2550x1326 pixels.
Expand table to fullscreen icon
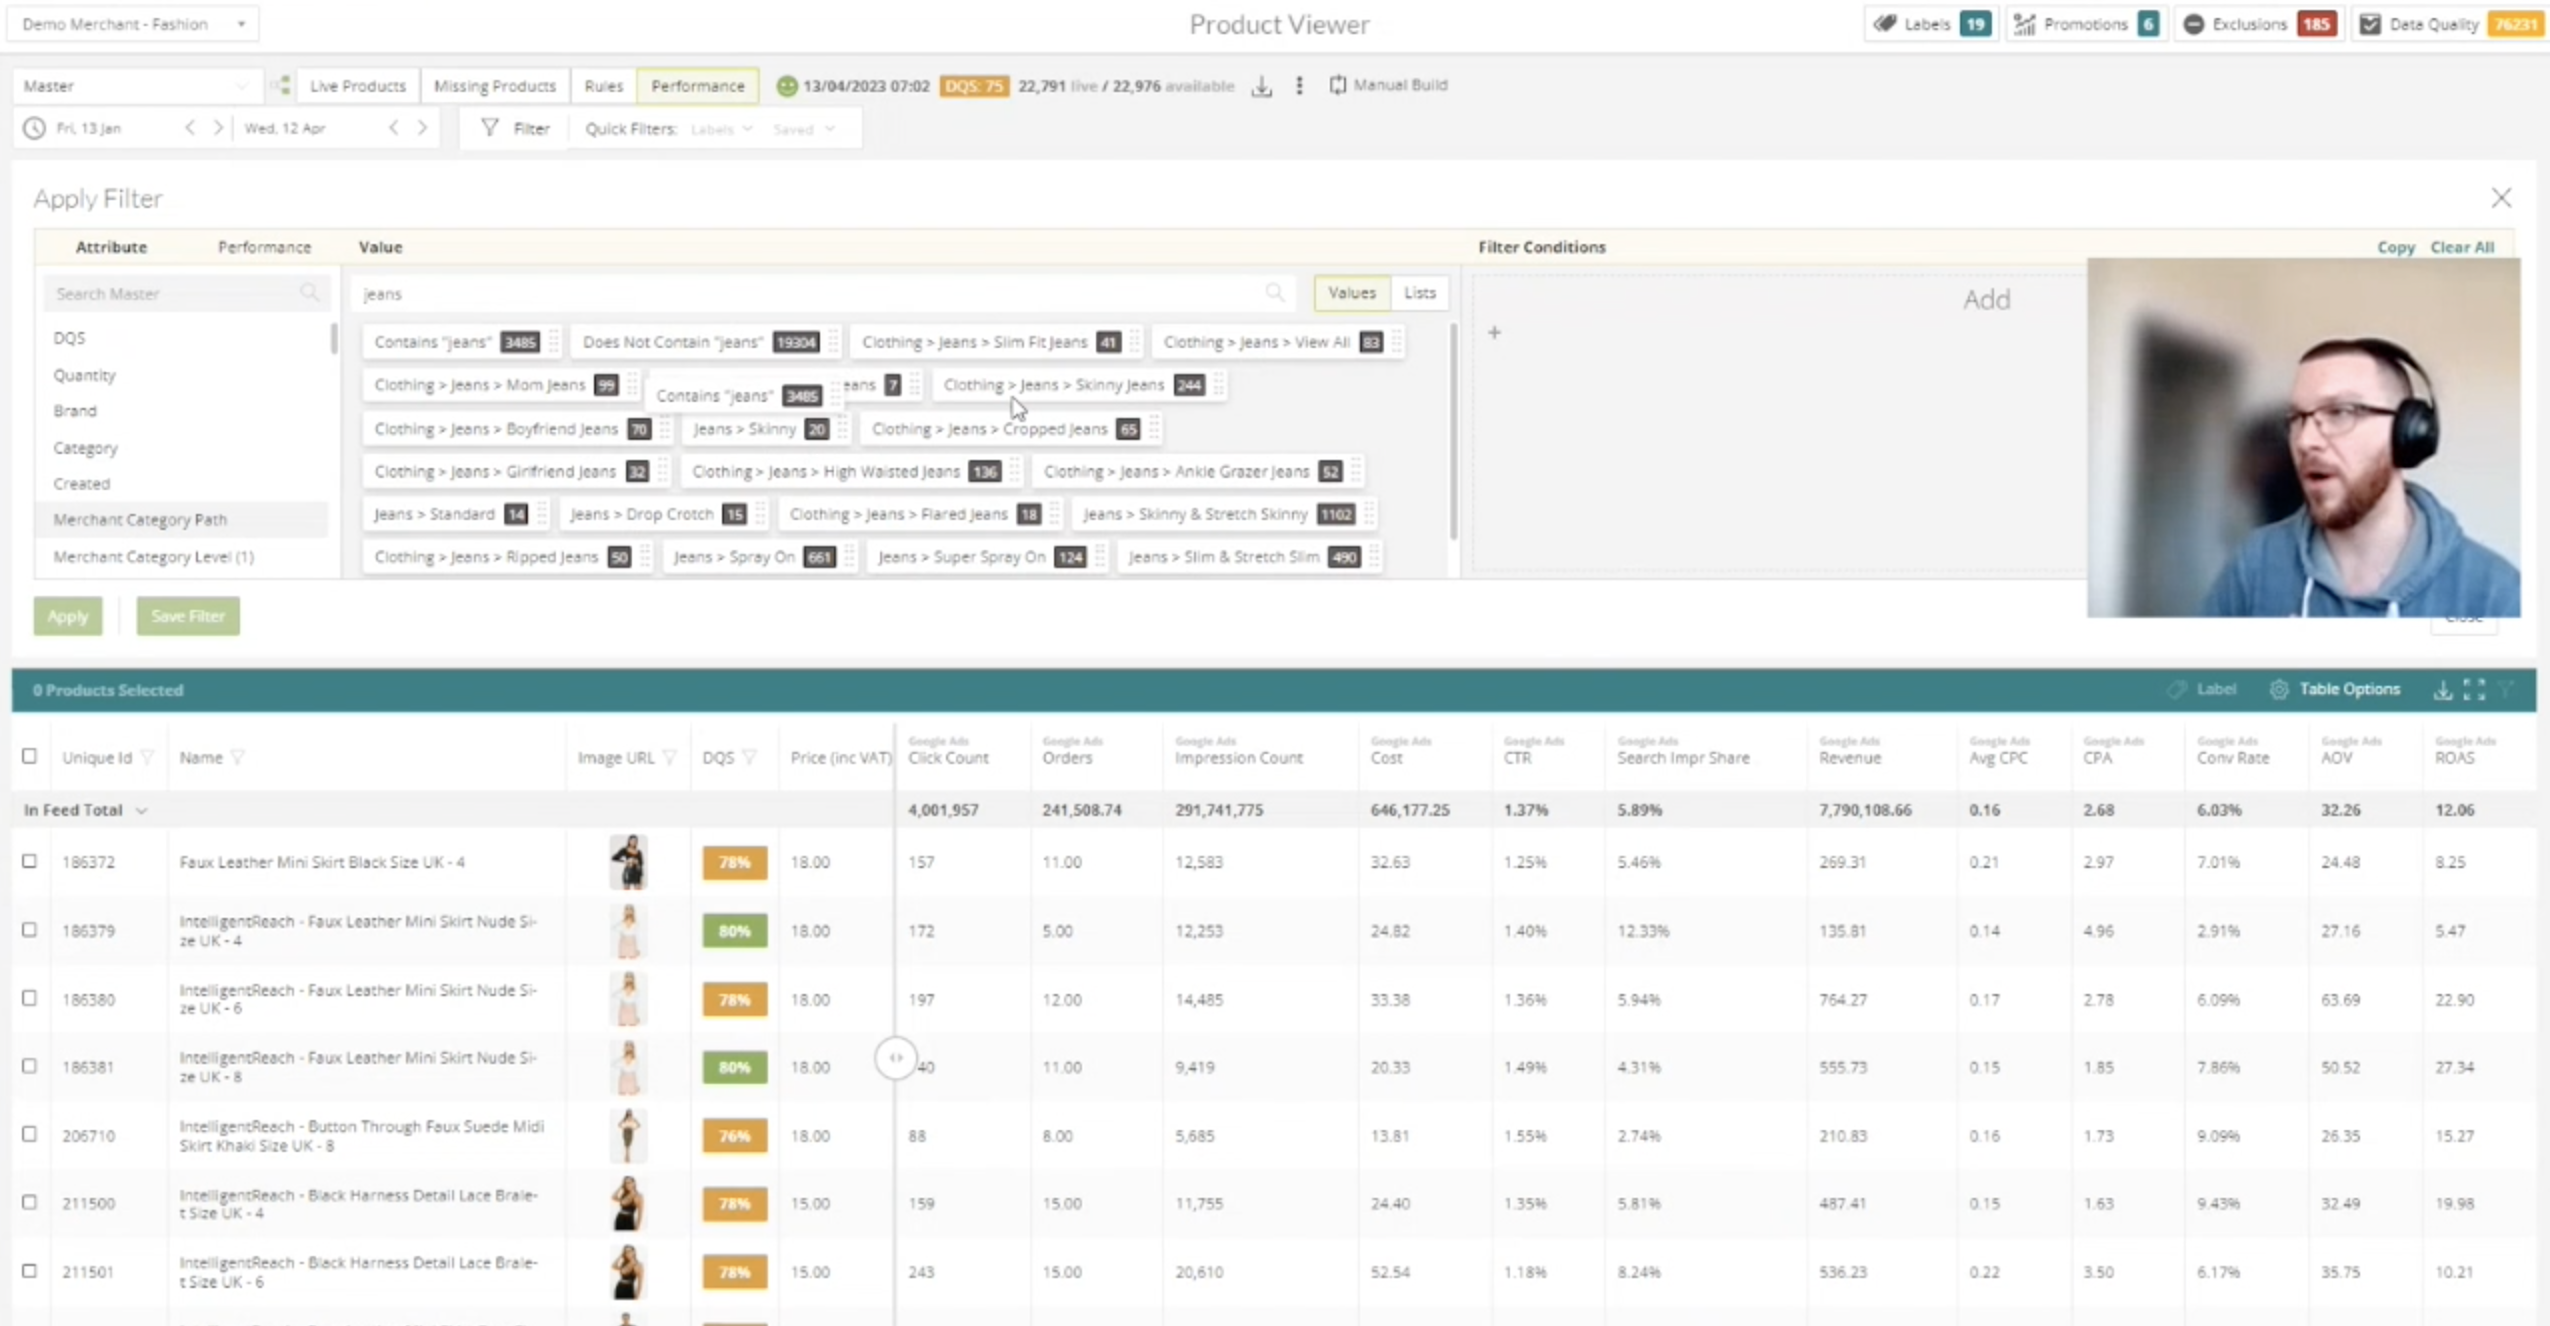click(x=2474, y=689)
